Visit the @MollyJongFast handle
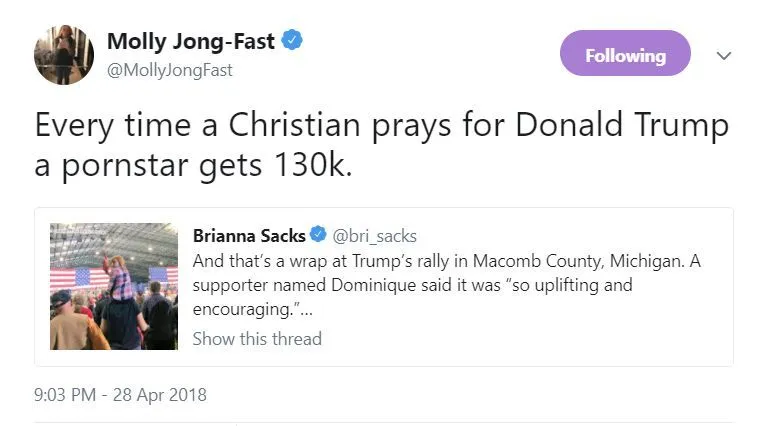 point(170,70)
